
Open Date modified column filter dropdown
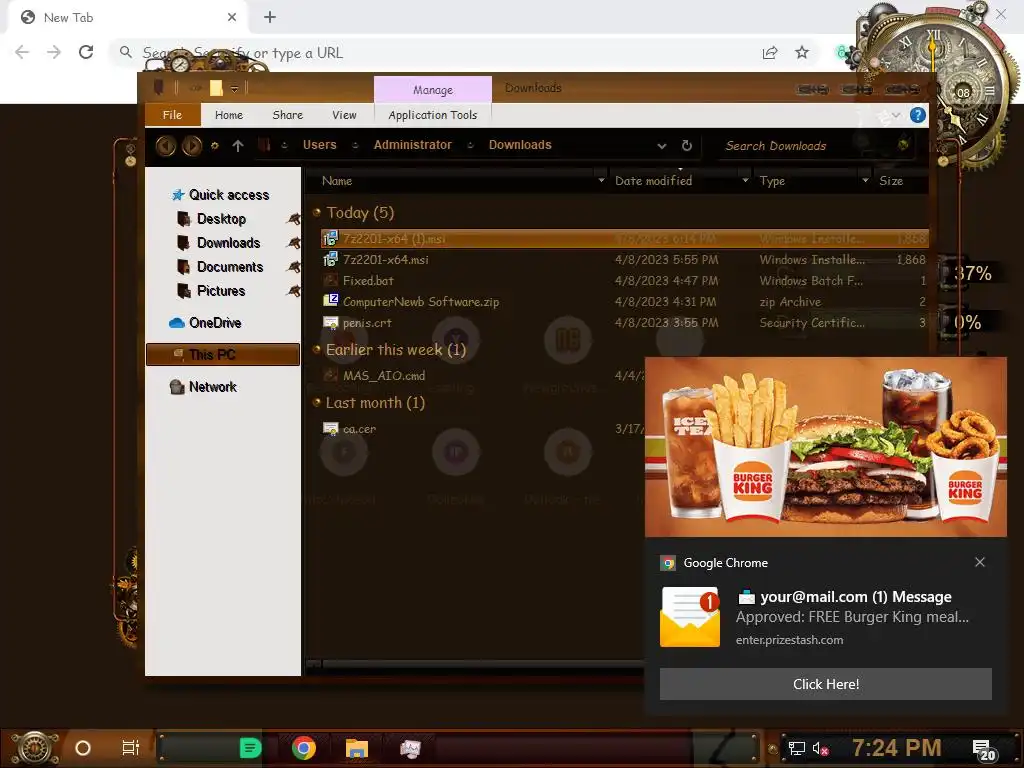[745, 180]
